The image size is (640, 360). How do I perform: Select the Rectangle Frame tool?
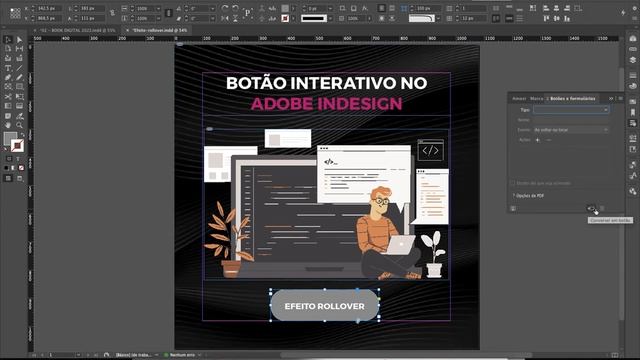click(x=8, y=87)
